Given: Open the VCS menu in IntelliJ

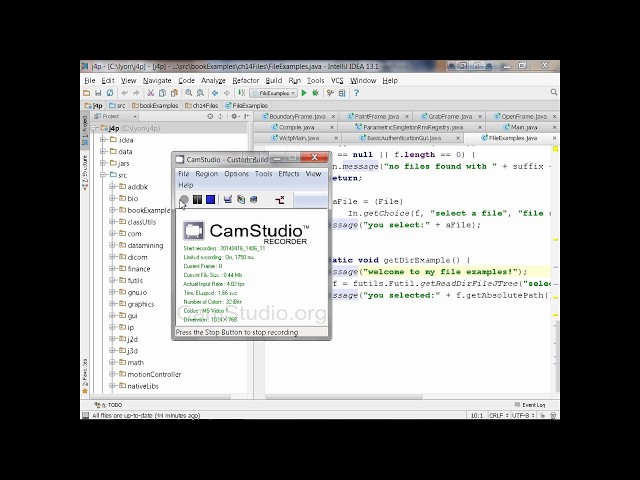Looking at the screenshot, I should 337,80.
